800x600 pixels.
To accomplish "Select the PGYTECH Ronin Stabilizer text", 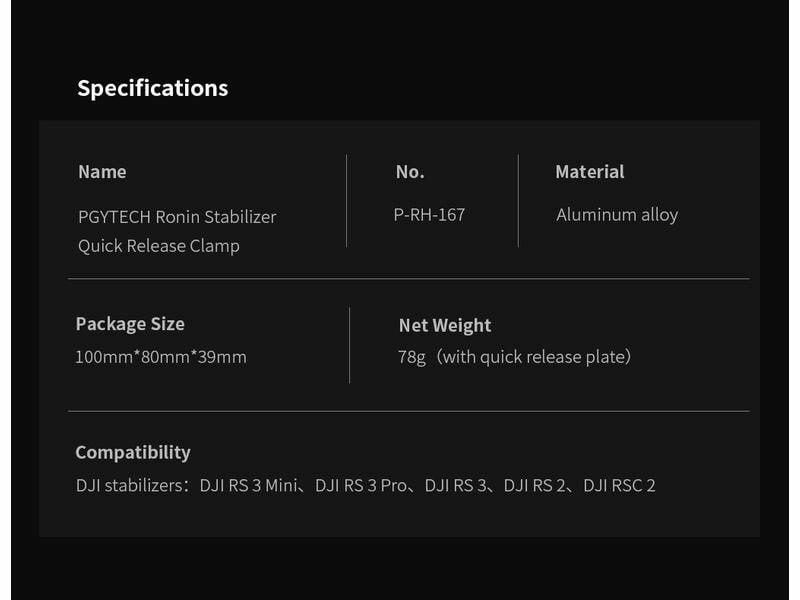I will tap(177, 216).
